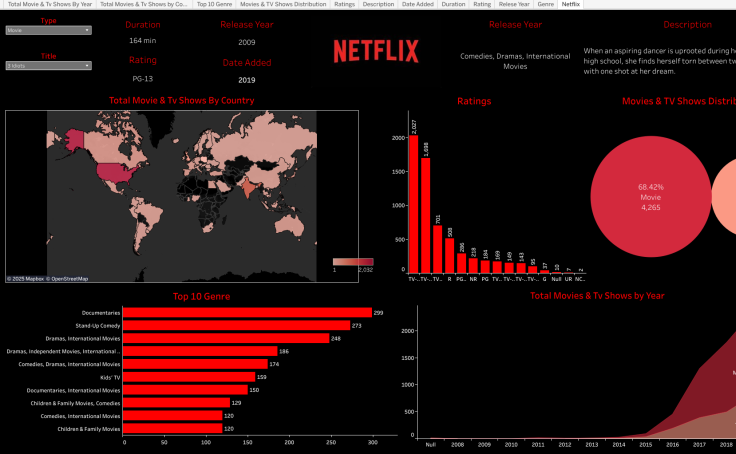This screenshot has height=454, width=736.
Task: Open the Date Added sheet tab
Action: 417,4
